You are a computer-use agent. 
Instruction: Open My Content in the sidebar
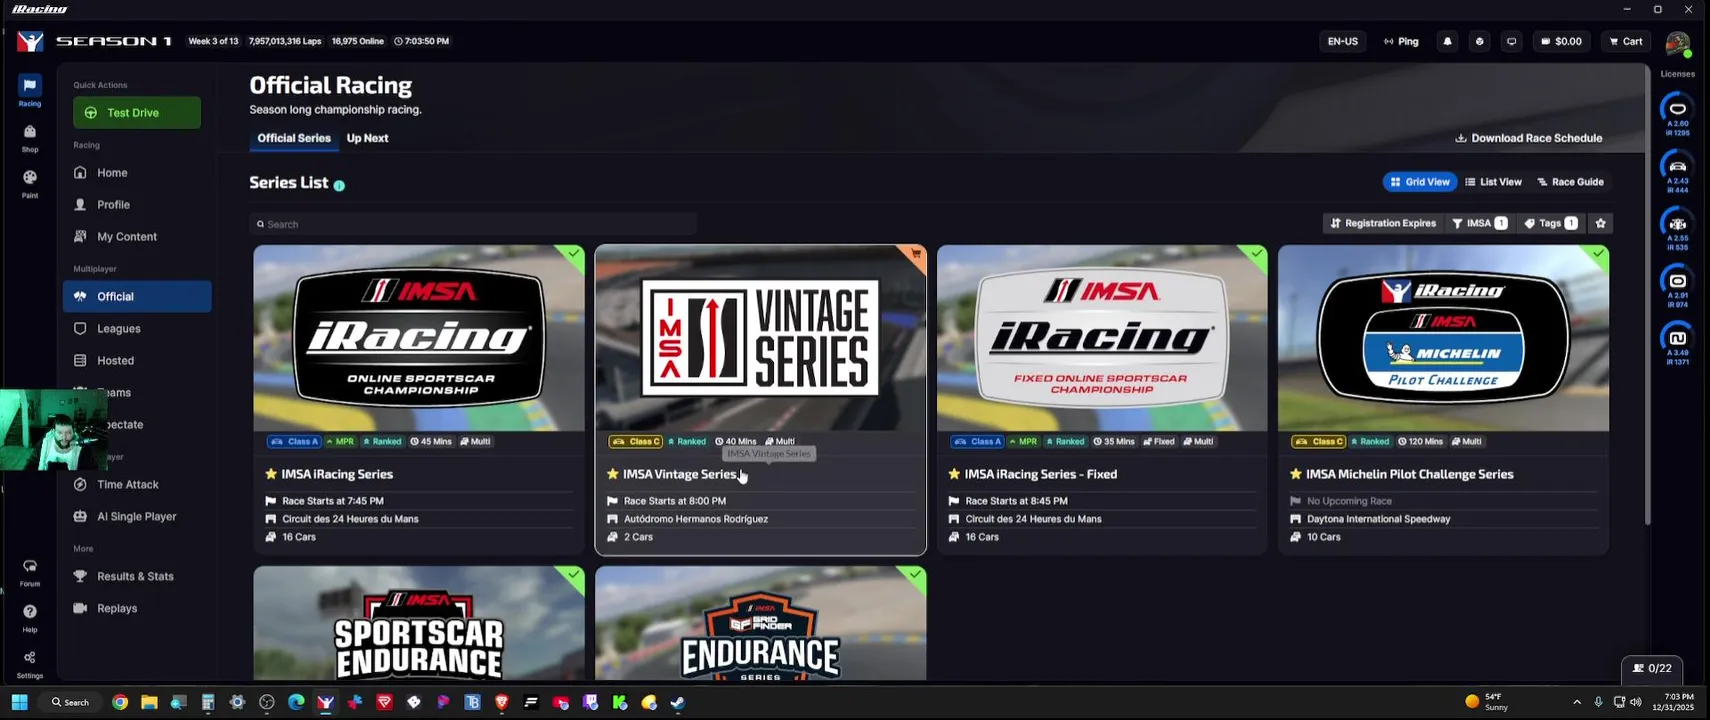(137, 237)
